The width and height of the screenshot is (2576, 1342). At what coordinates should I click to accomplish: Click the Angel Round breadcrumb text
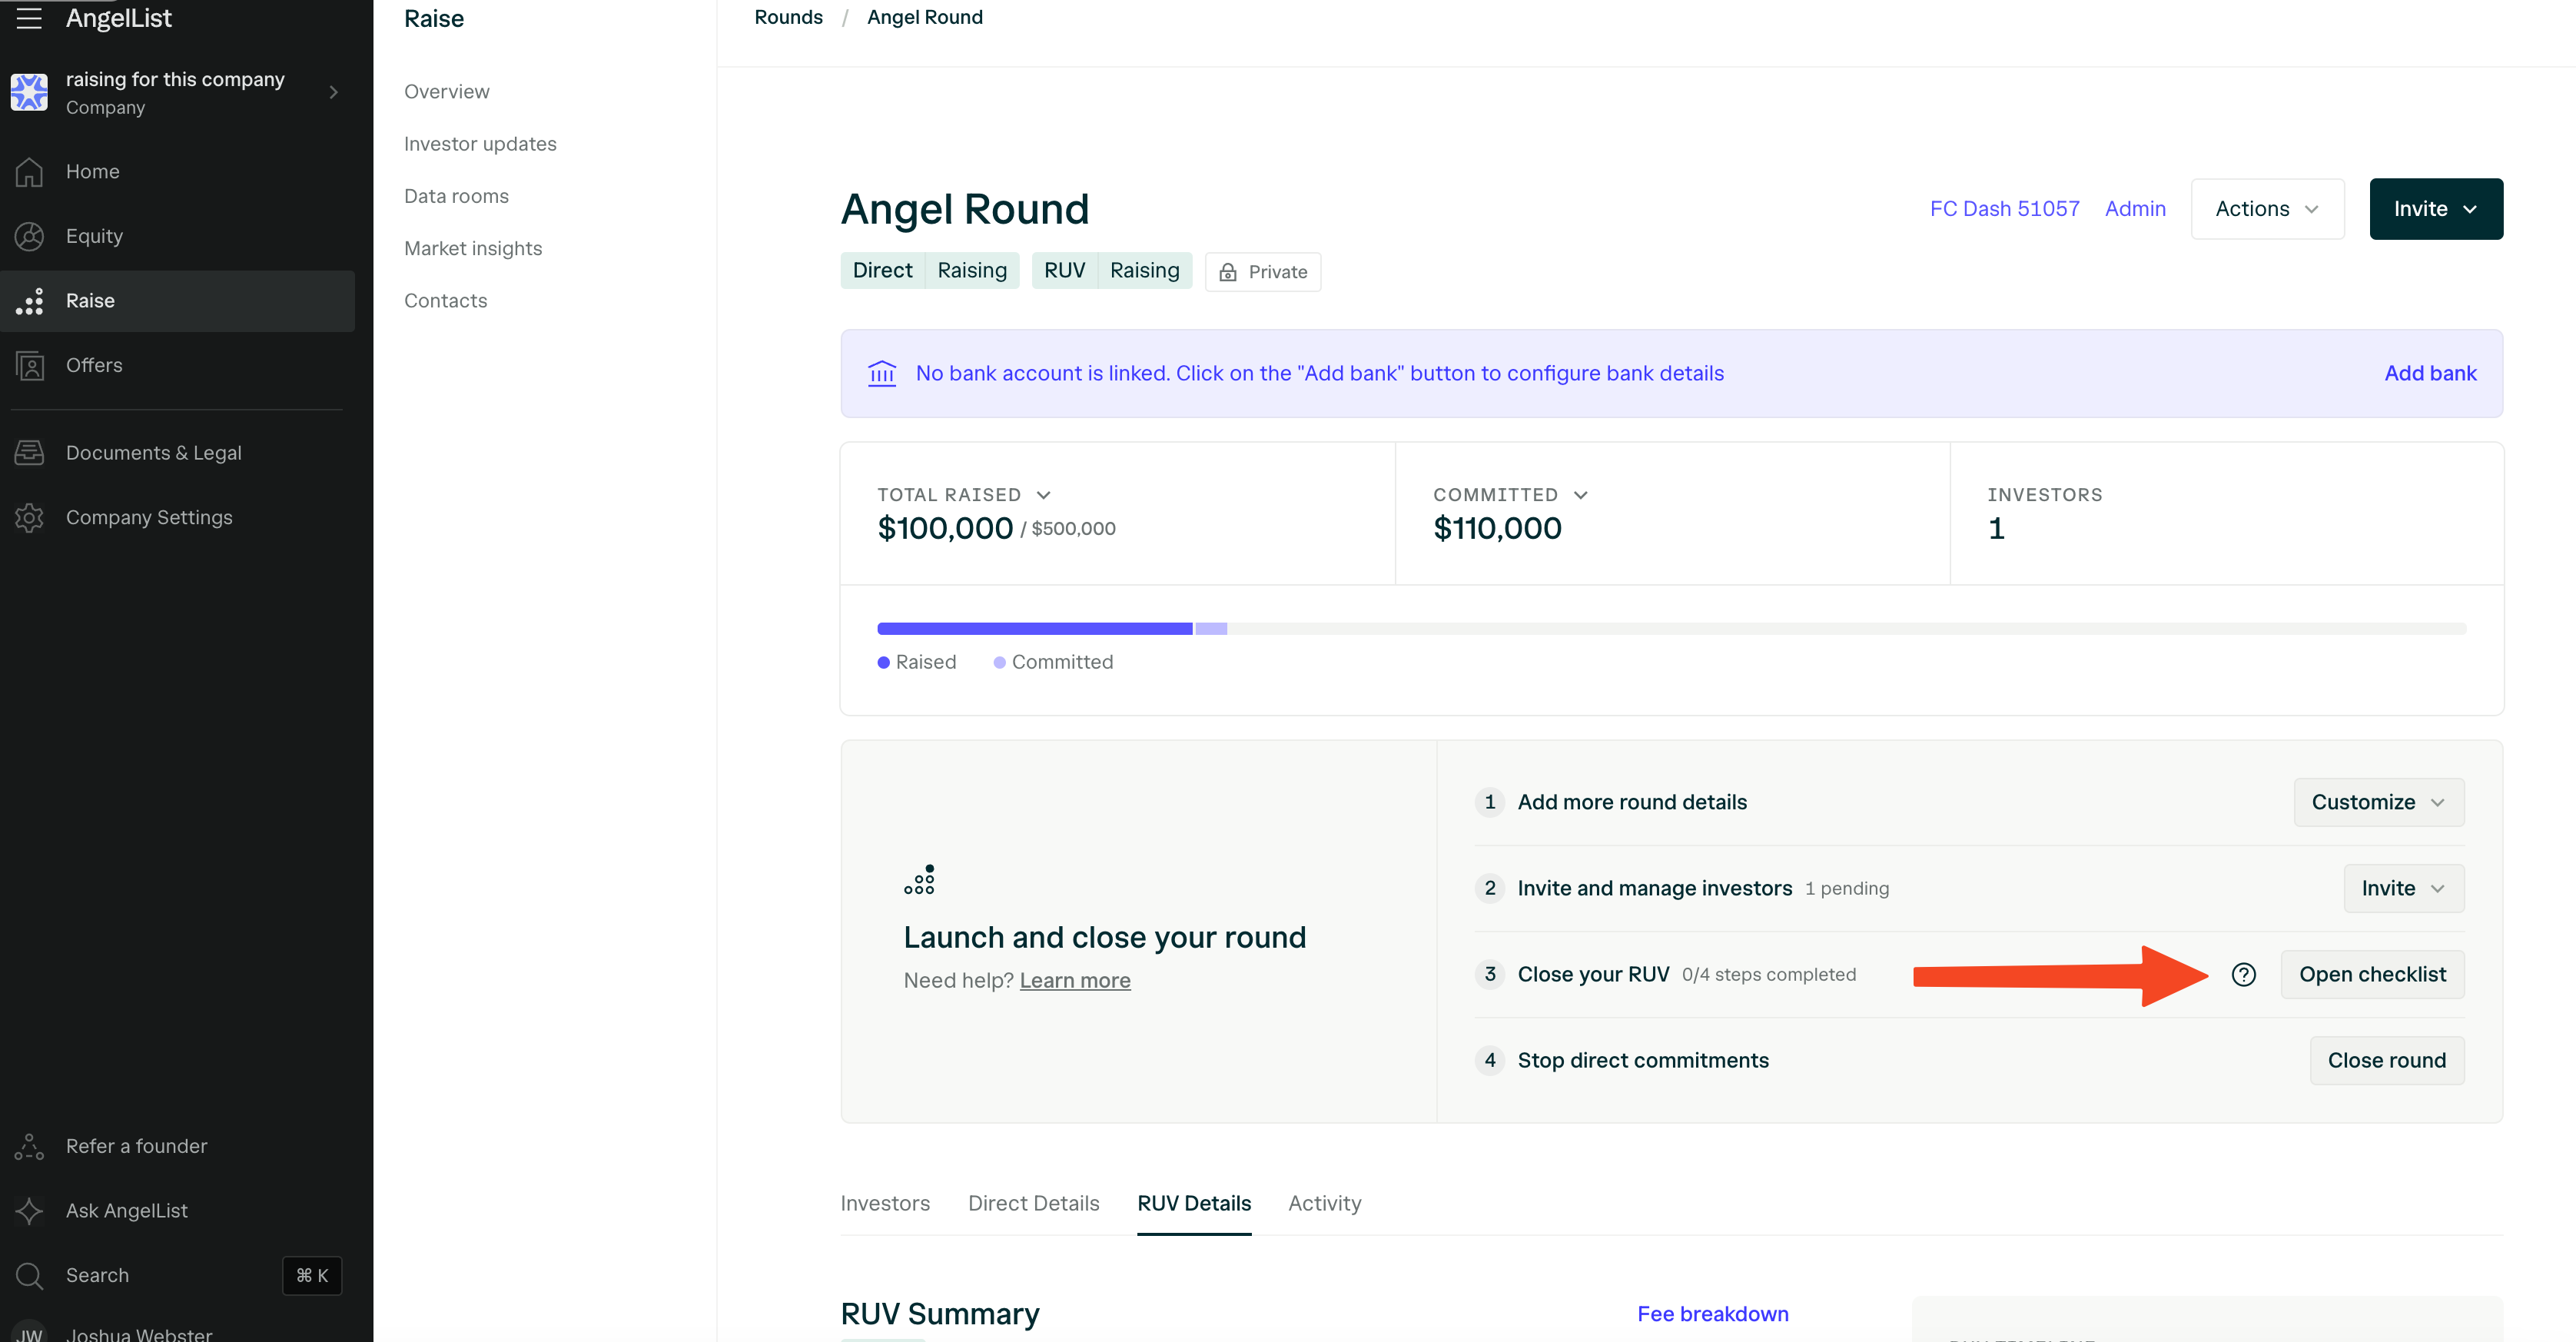tap(924, 18)
